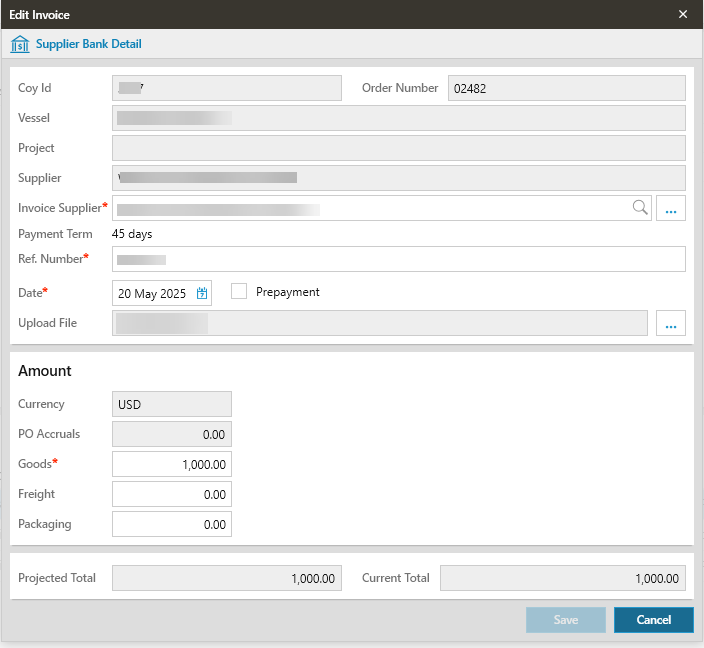Click the Invoice Supplier search magnifier icon
The width and height of the screenshot is (704, 648).
coord(640,208)
